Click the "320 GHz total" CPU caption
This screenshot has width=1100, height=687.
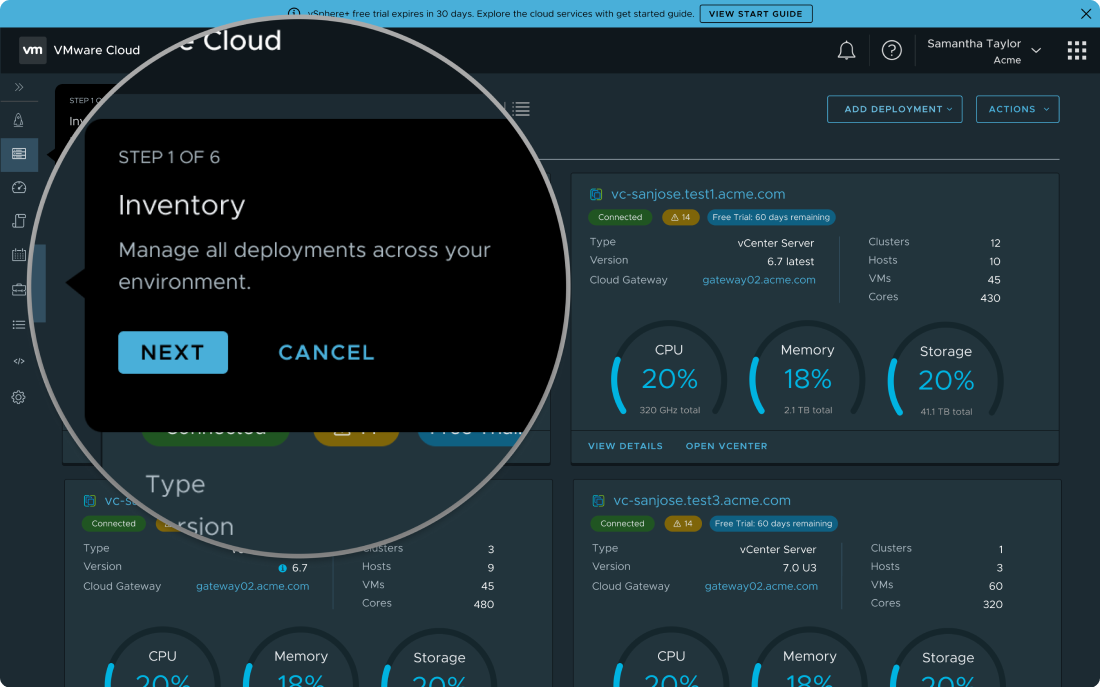click(670, 411)
